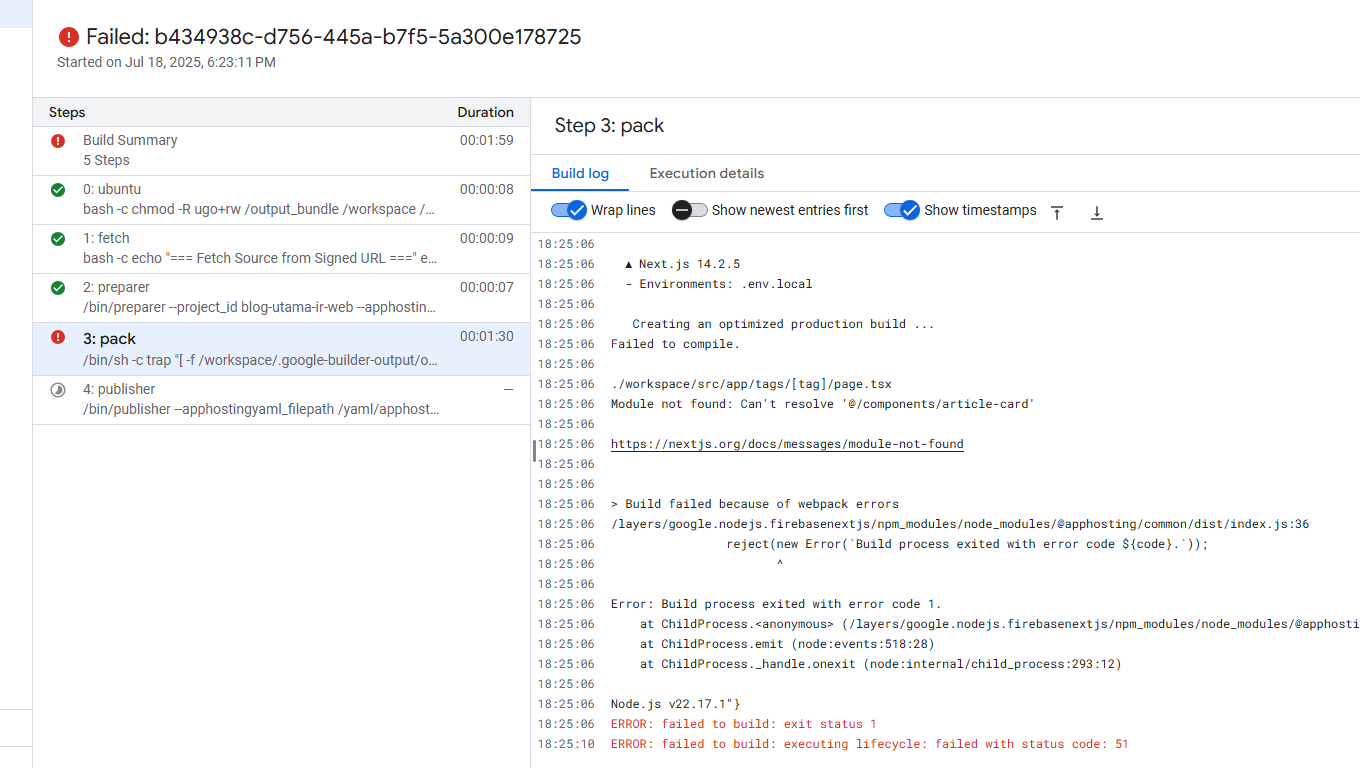The width and height of the screenshot is (1360, 768).
Task: Click green checkmark icon for preparer step
Action: [x=58, y=288]
